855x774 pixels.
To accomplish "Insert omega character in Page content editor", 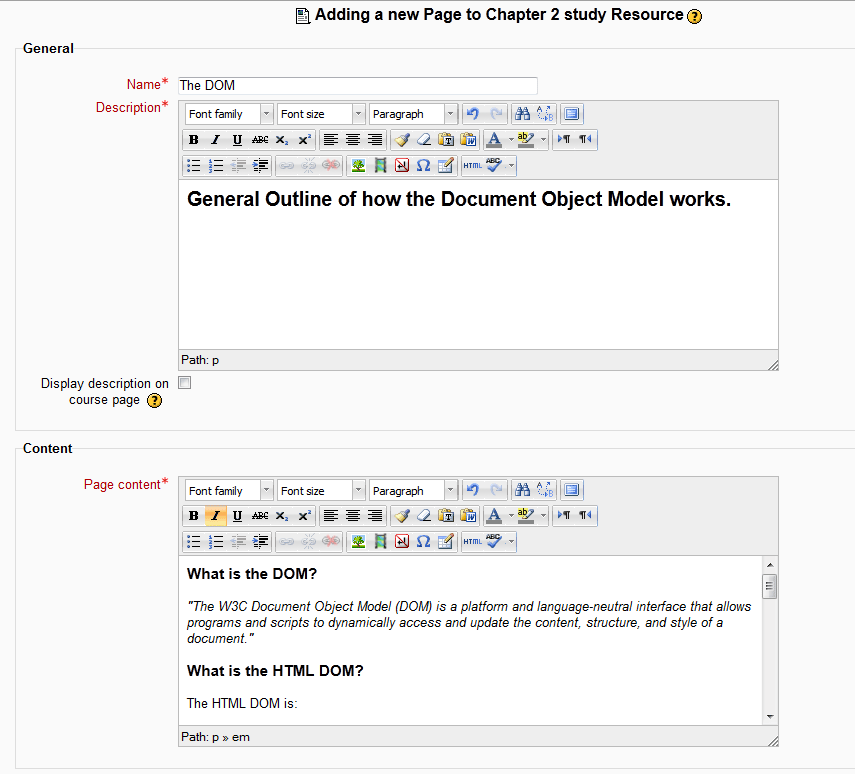I will [424, 542].
